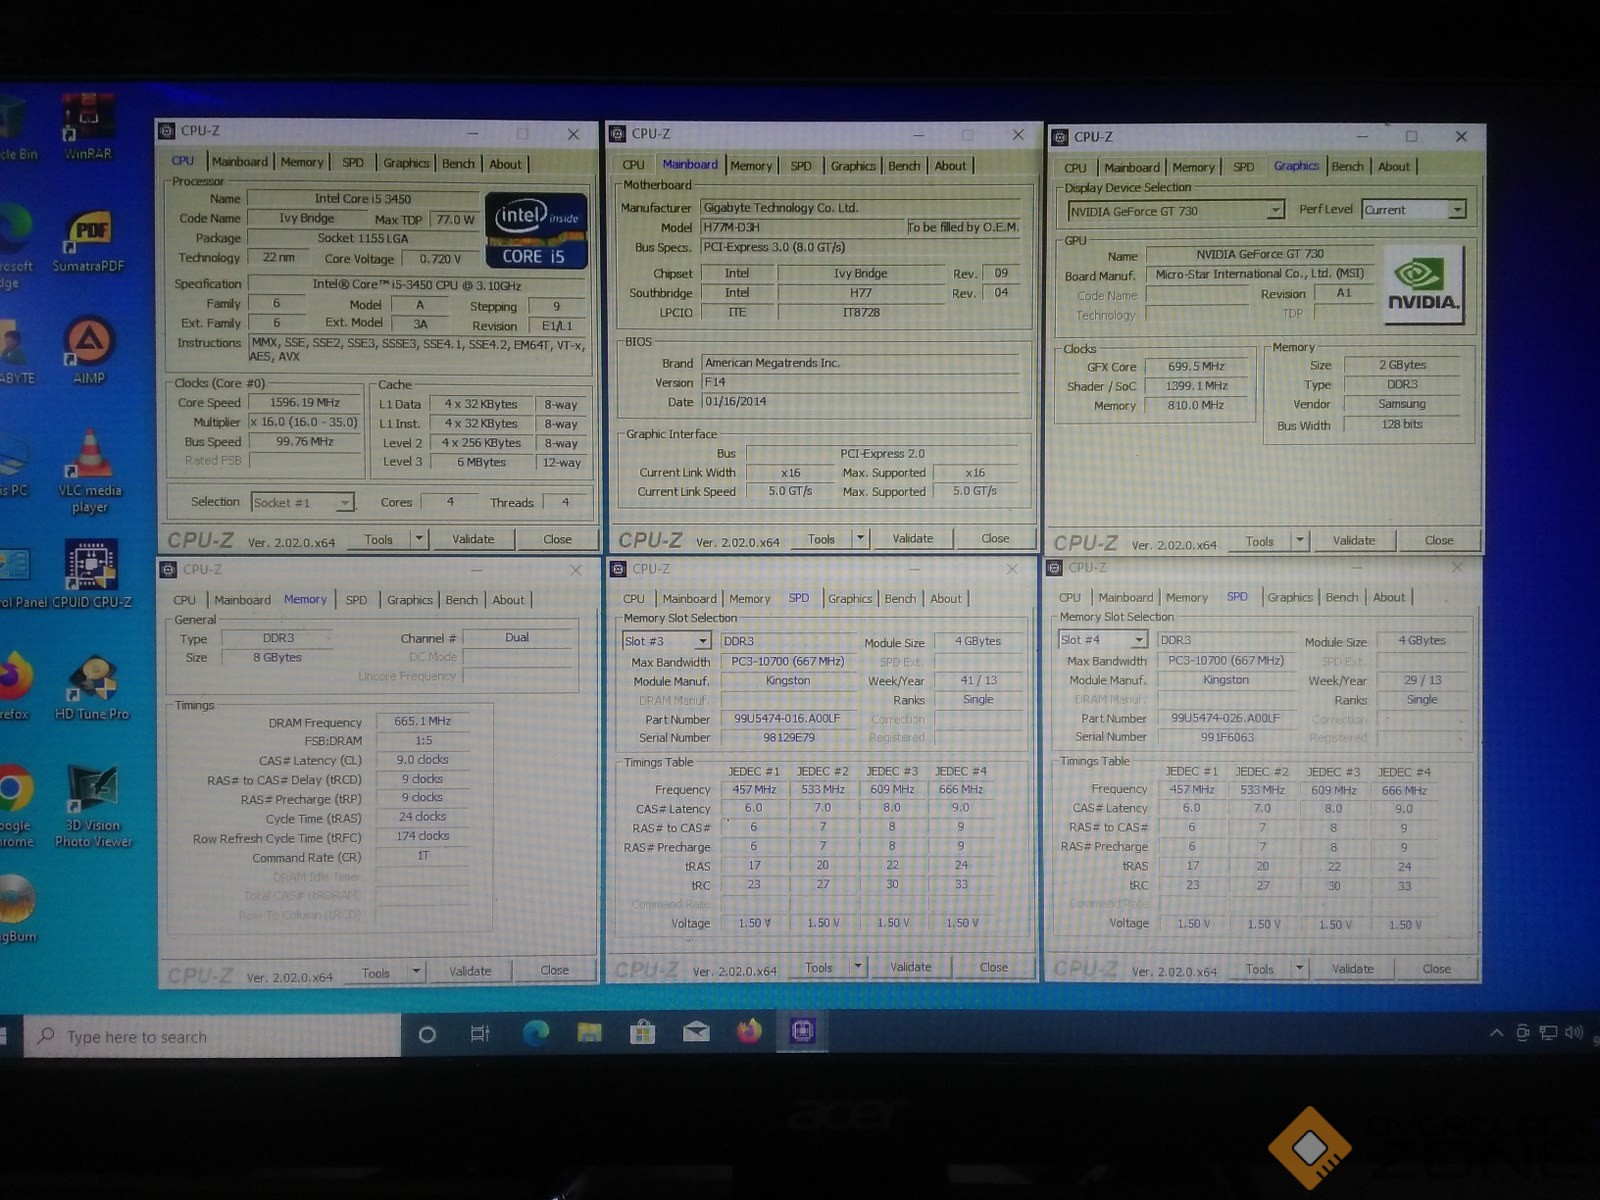Open Task View in taskbar

click(x=480, y=1034)
